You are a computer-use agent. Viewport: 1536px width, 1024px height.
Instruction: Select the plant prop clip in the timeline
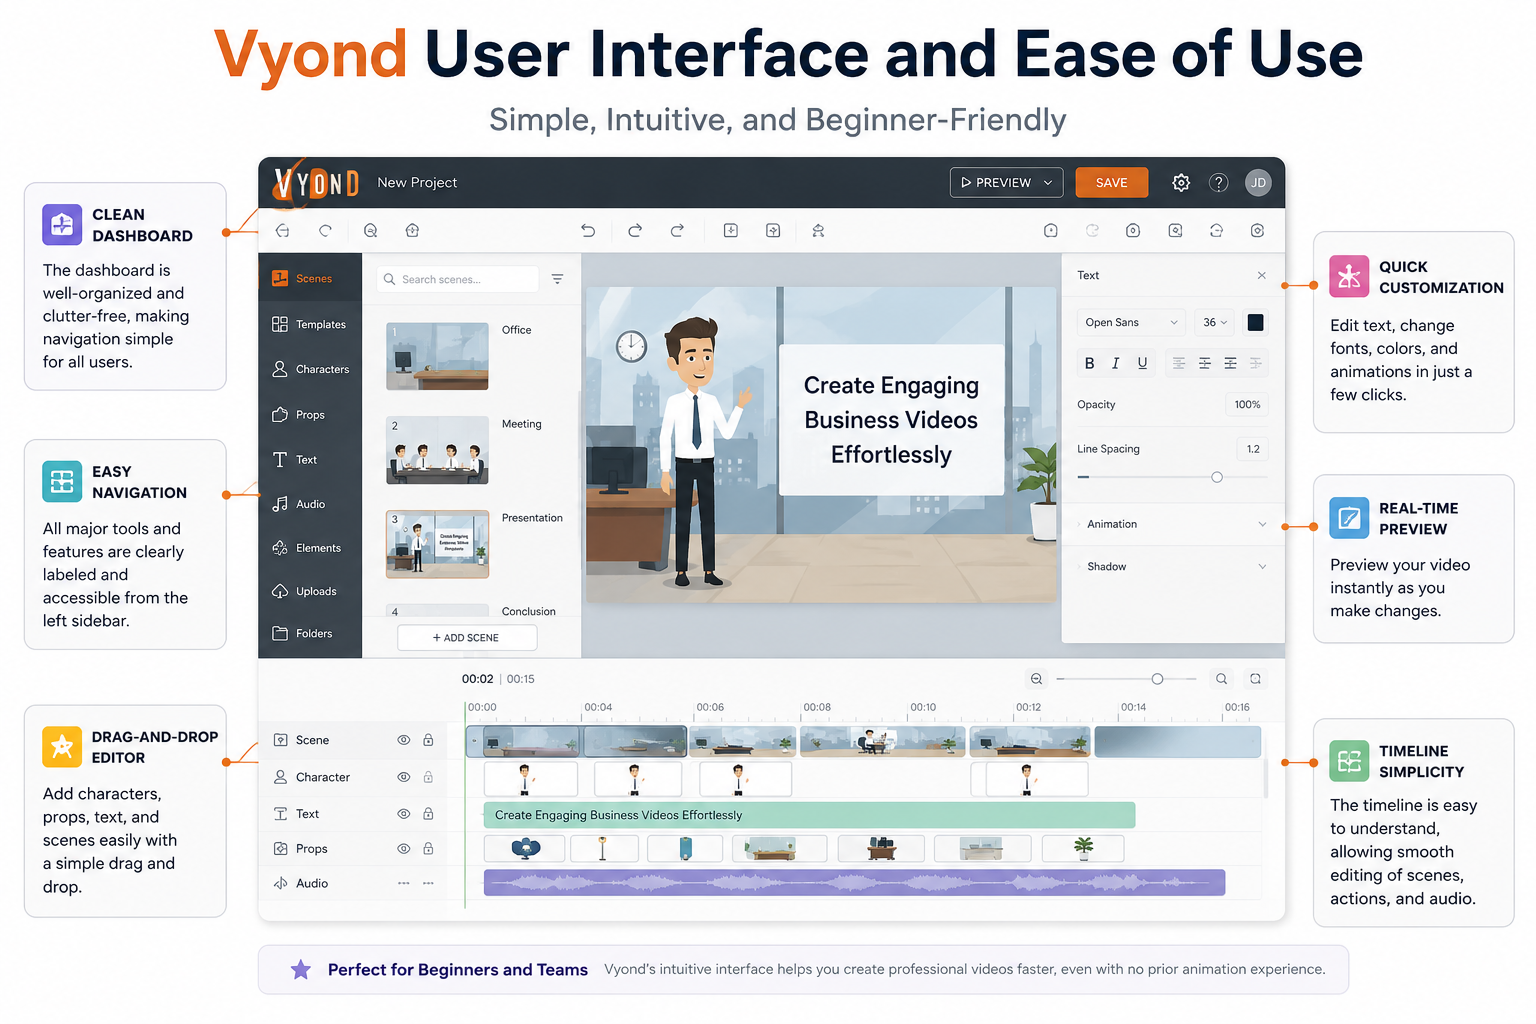pyautogui.click(x=1083, y=849)
